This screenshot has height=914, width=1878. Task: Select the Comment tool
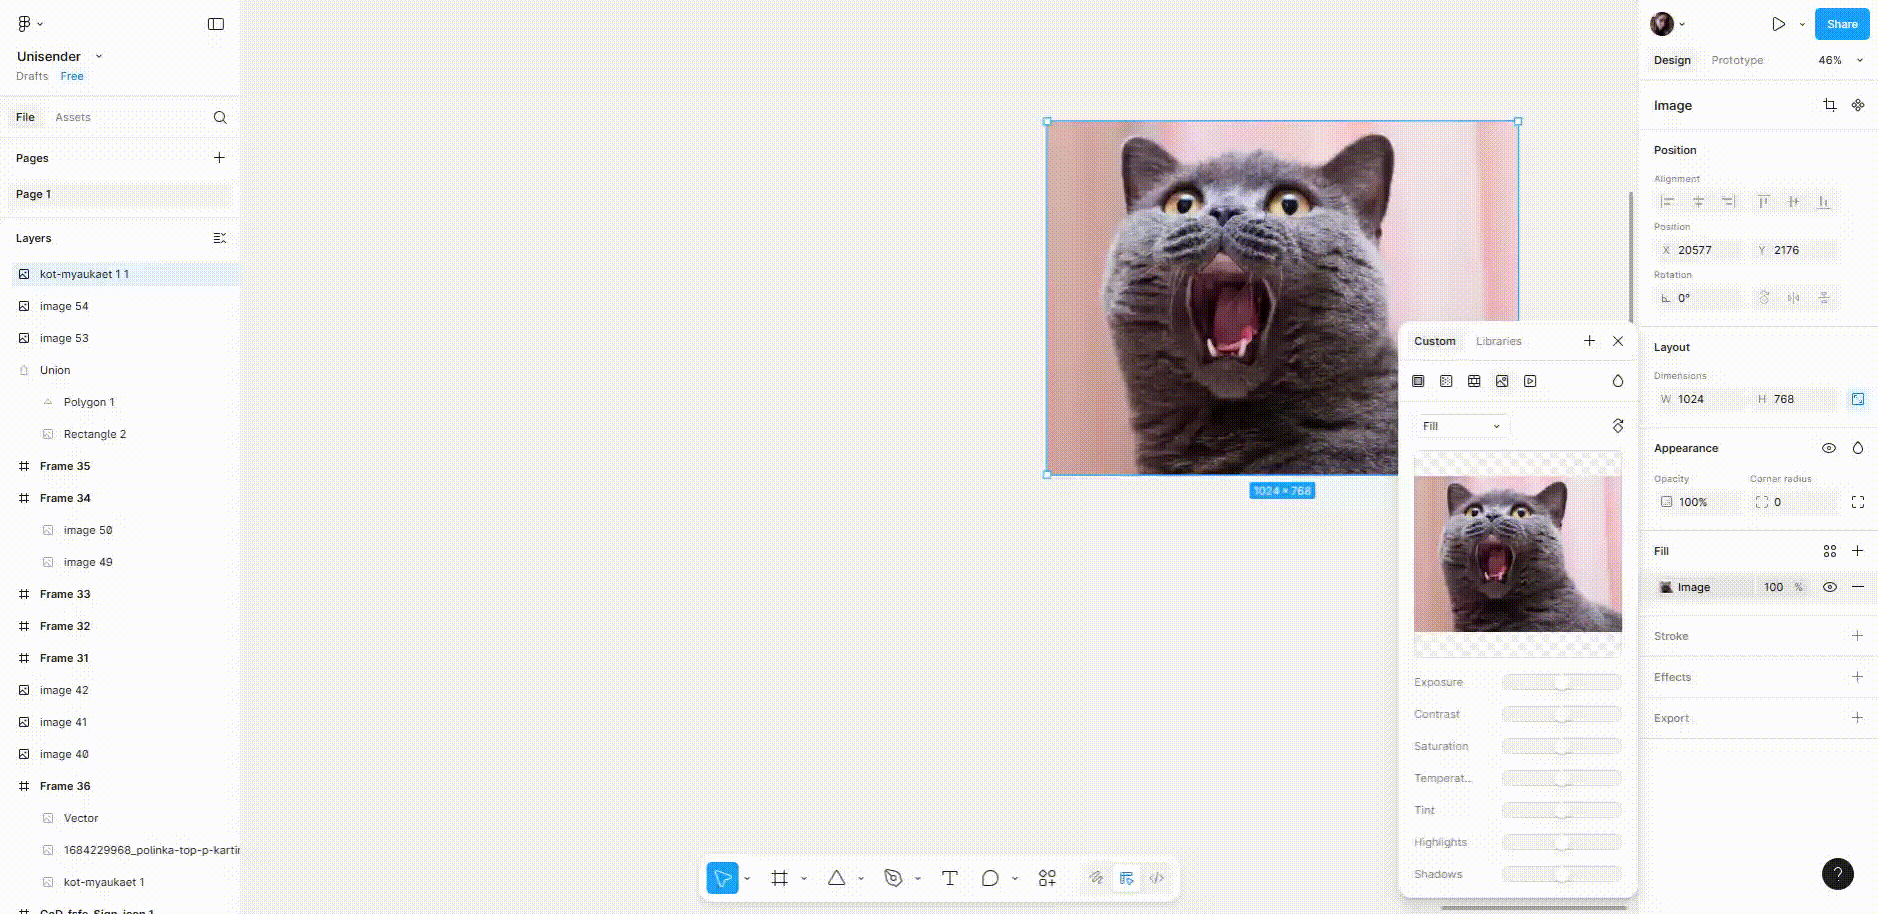(990, 878)
